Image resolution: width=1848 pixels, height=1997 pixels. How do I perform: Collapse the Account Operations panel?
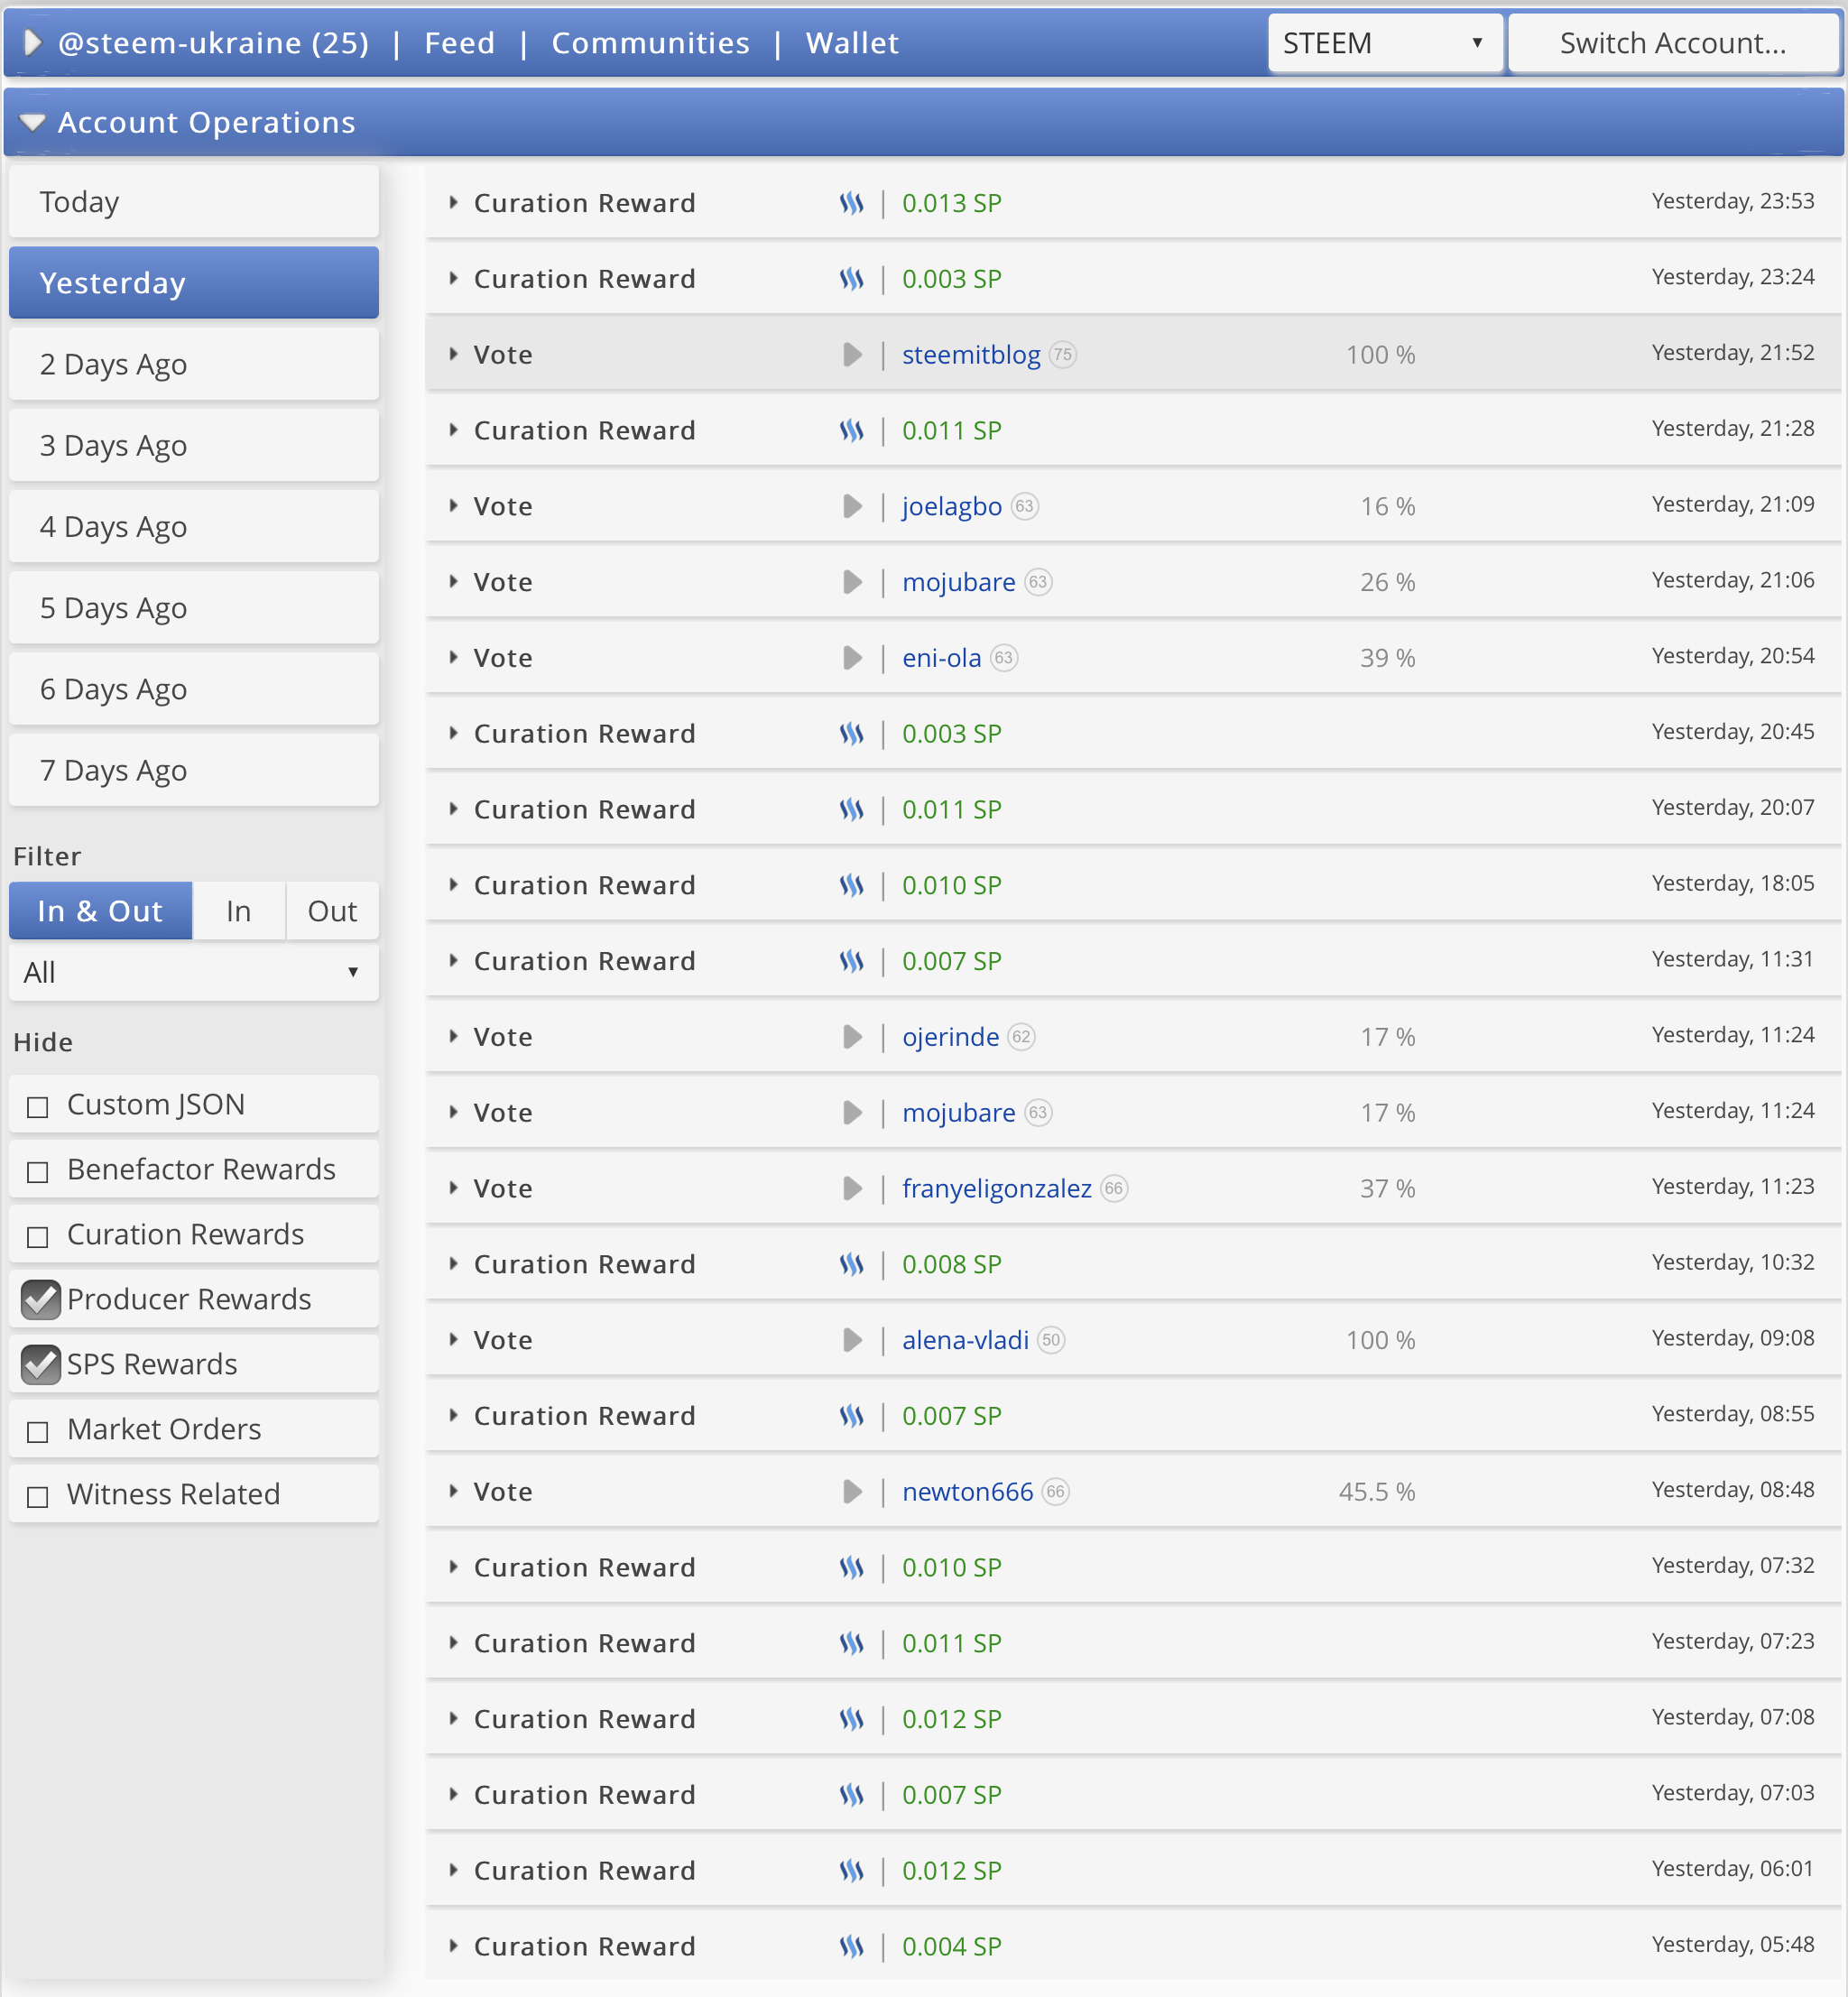point(33,123)
